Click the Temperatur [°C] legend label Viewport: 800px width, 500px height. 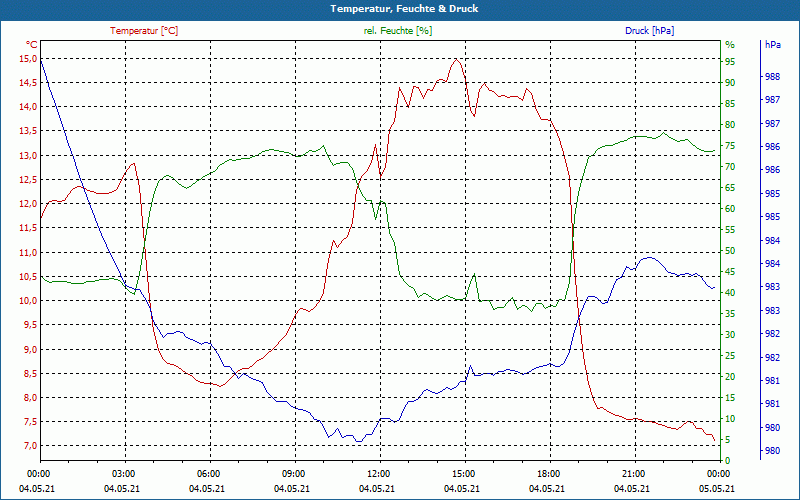[144, 31]
